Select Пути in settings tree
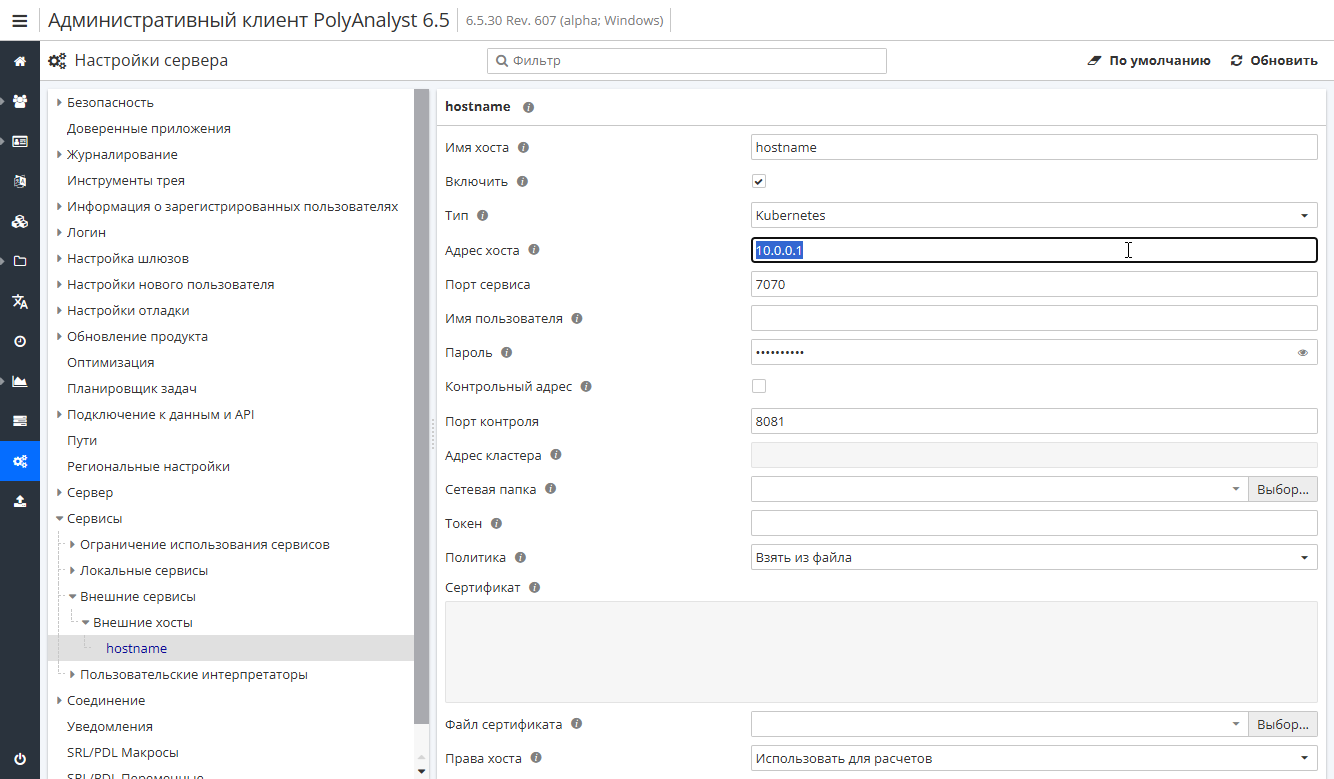Image resolution: width=1334 pixels, height=779 pixels. click(x=82, y=440)
